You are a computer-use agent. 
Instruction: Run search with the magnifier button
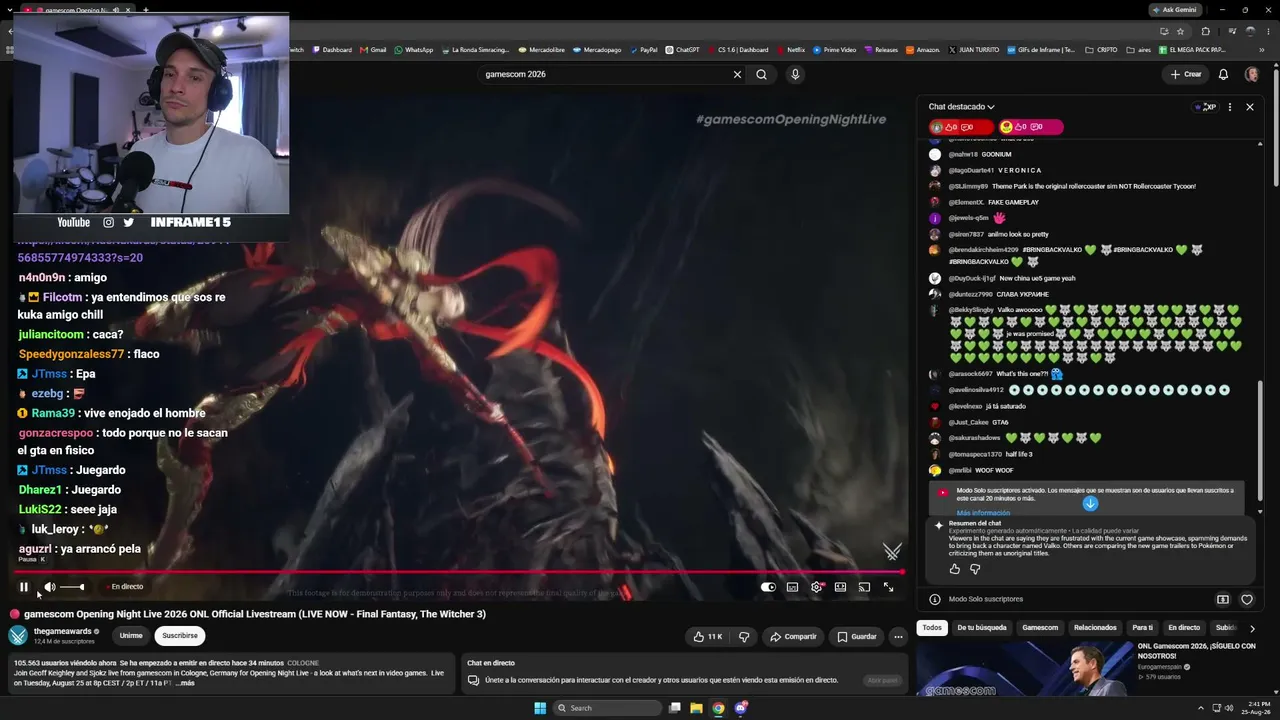(x=761, y=74)
